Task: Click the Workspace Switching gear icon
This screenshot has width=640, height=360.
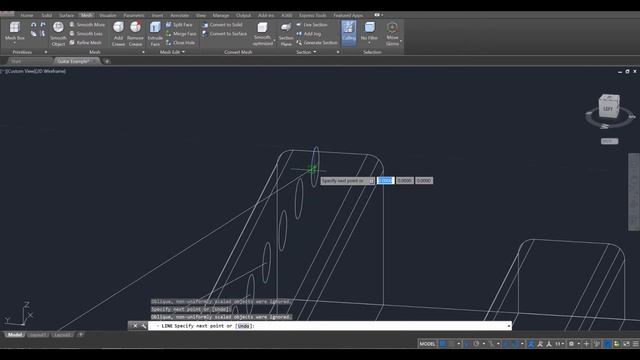Action: [571, 344]
